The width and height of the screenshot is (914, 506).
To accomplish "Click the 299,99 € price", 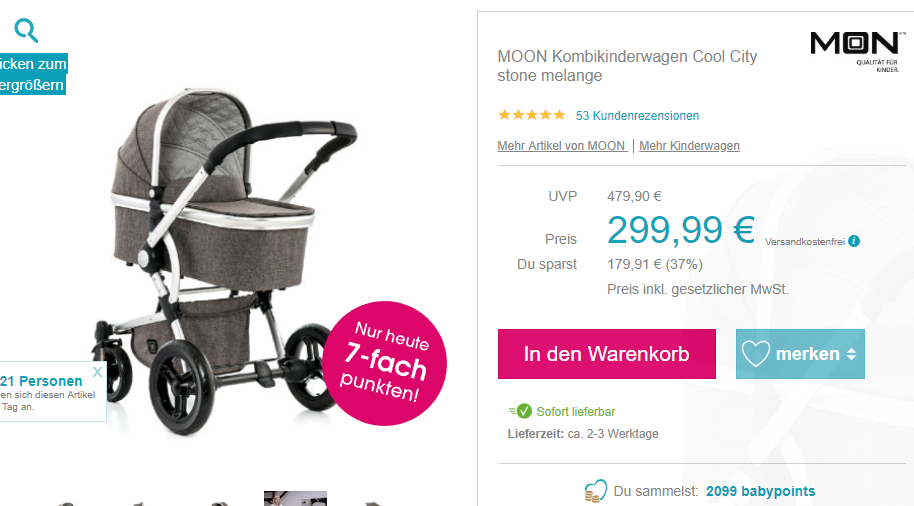I will point(681,230).
